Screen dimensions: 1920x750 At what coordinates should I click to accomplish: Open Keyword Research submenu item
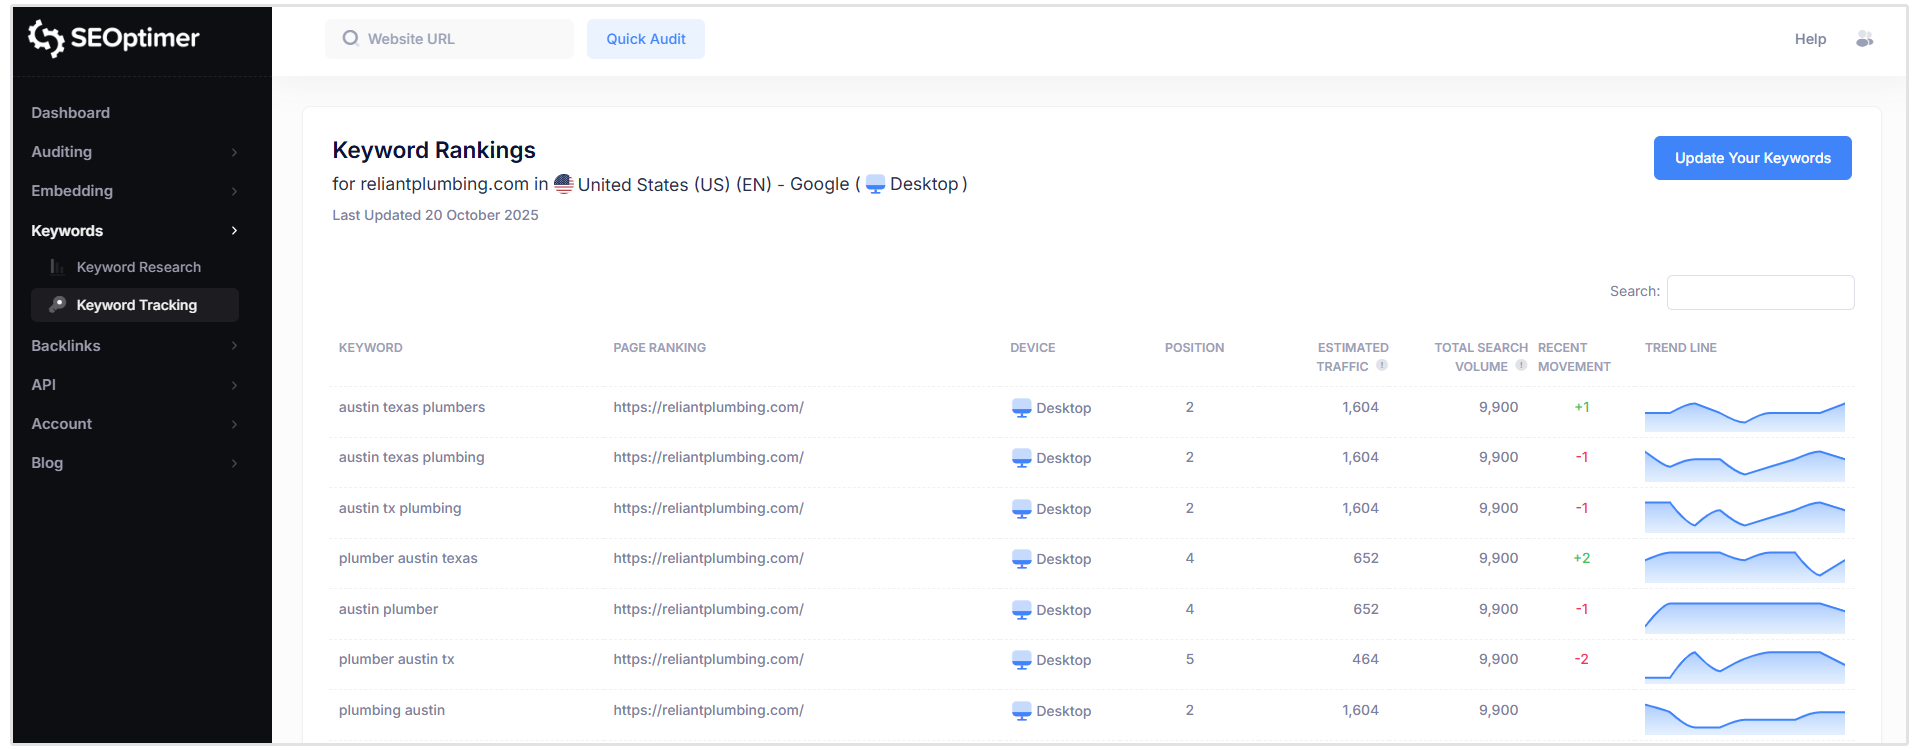[138, 267]
